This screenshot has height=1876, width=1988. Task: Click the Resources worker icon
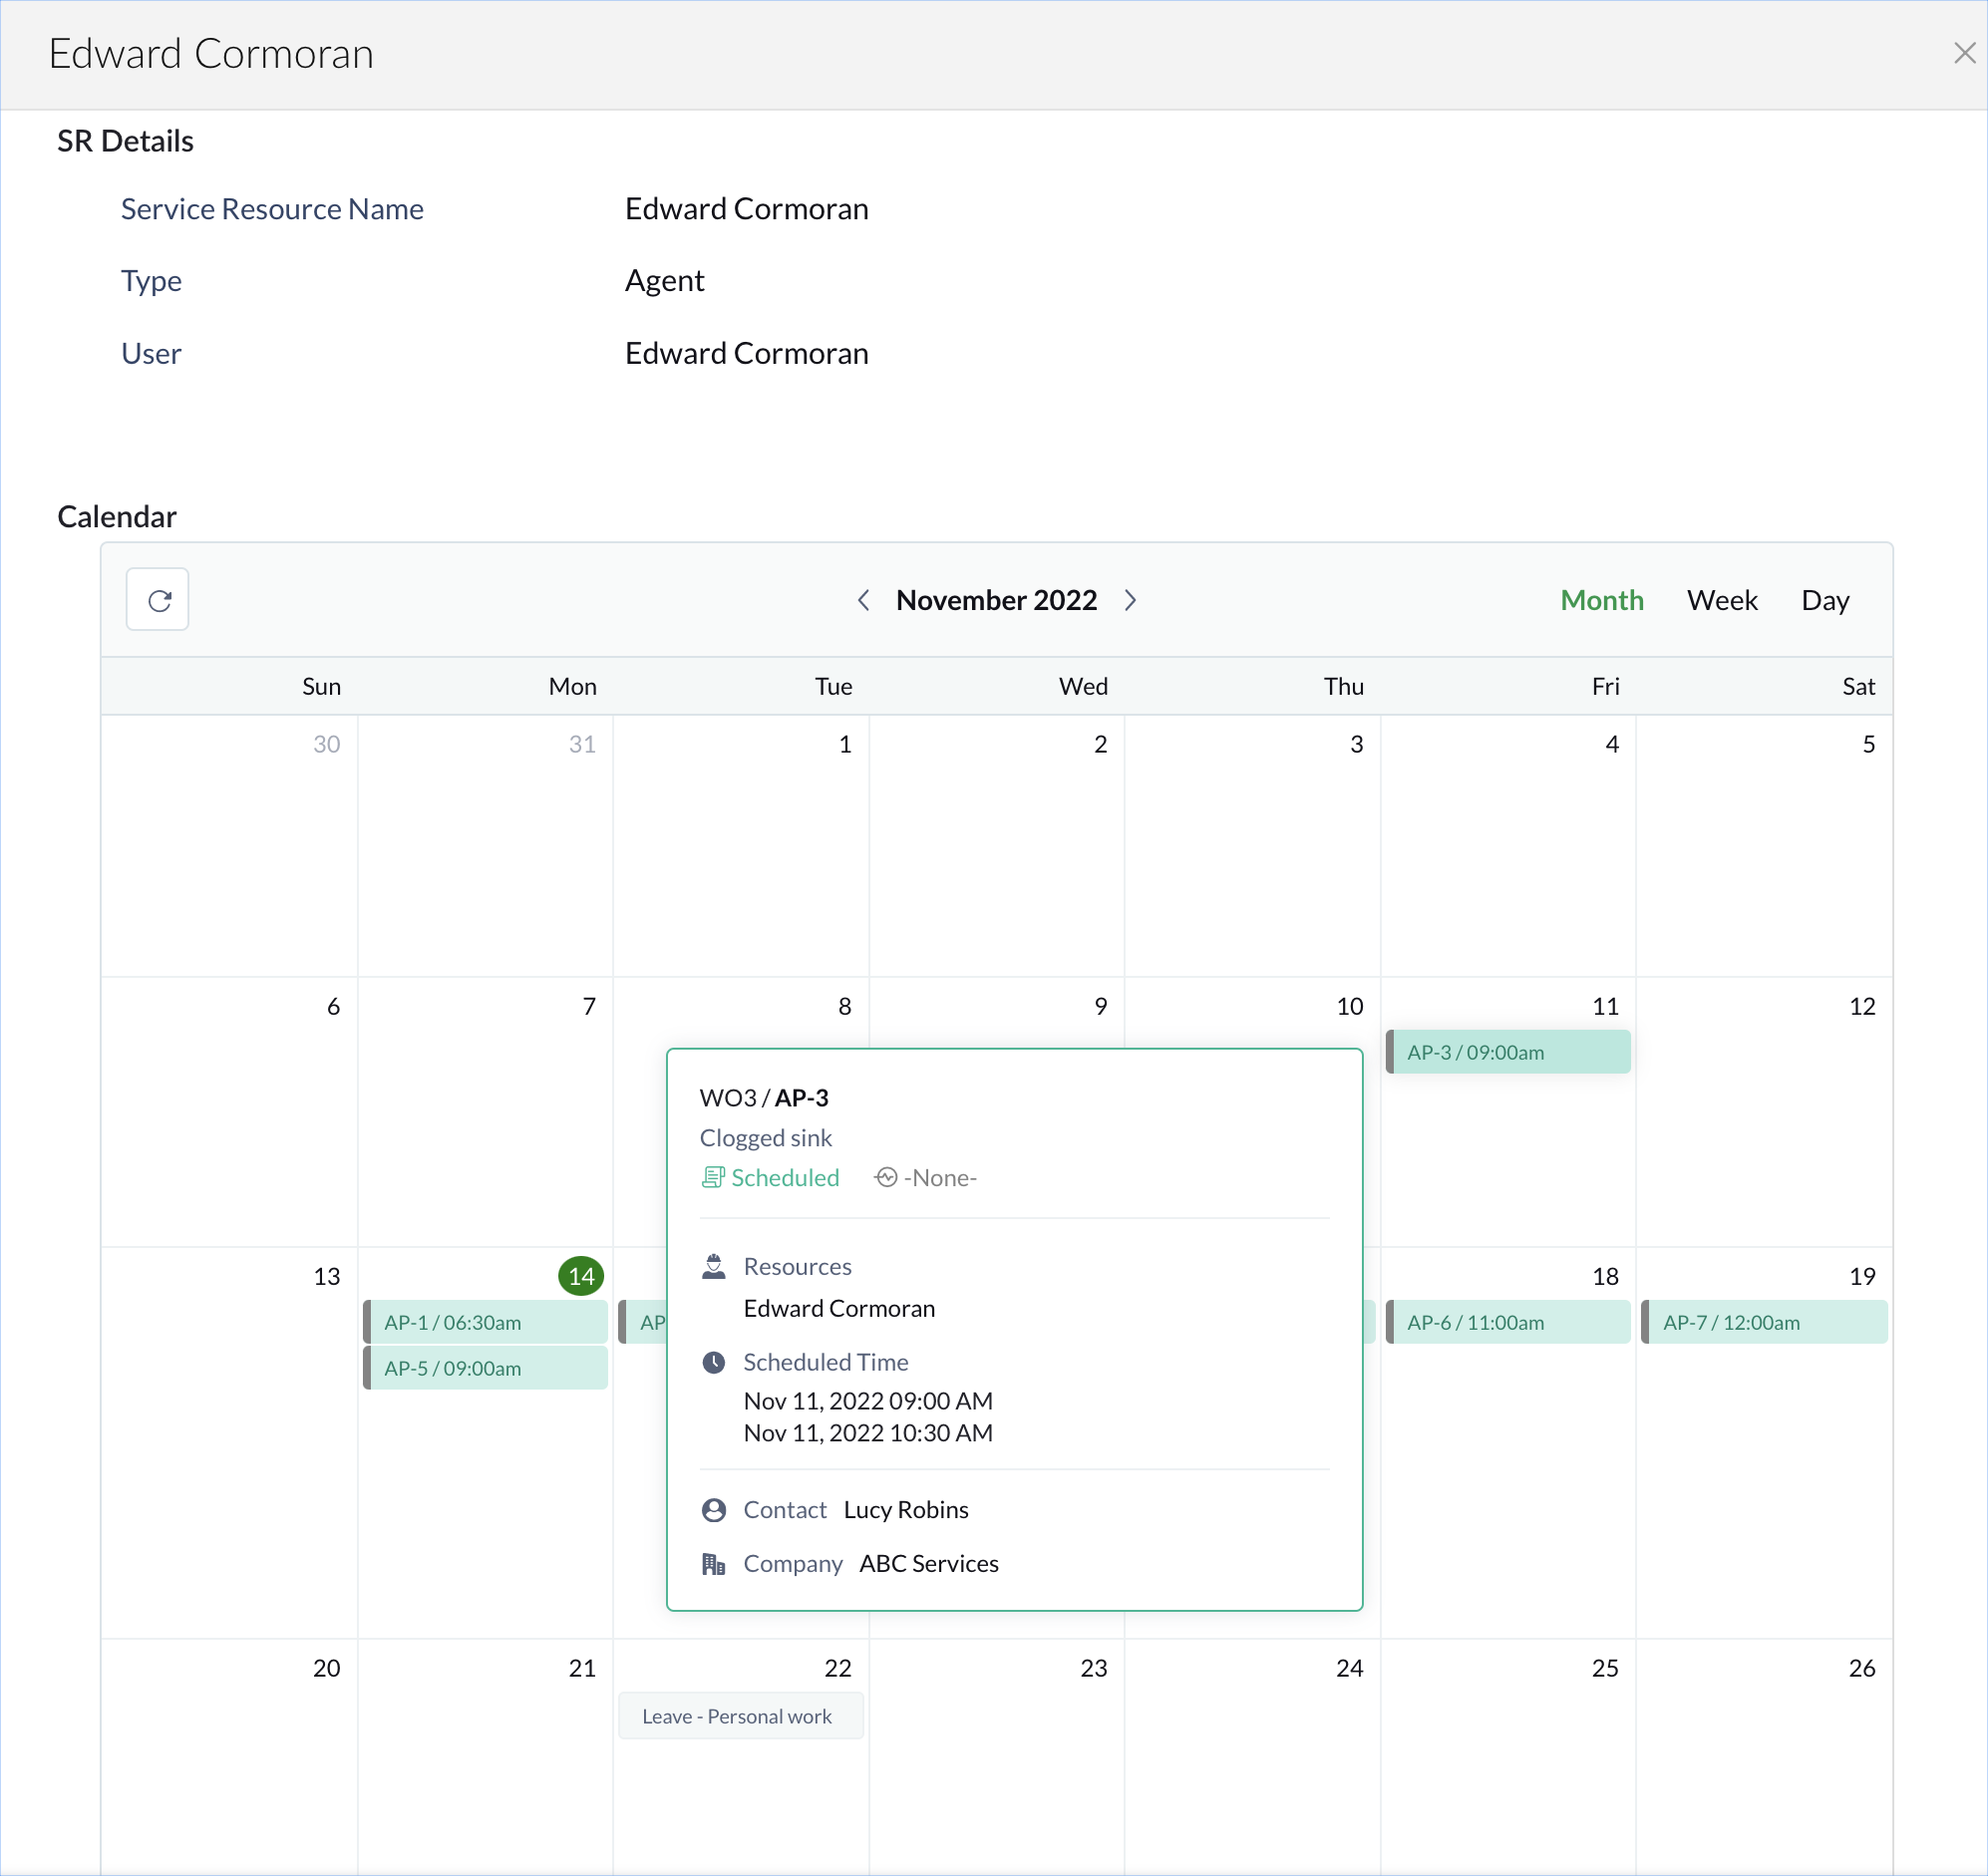tap(714, 1266)
